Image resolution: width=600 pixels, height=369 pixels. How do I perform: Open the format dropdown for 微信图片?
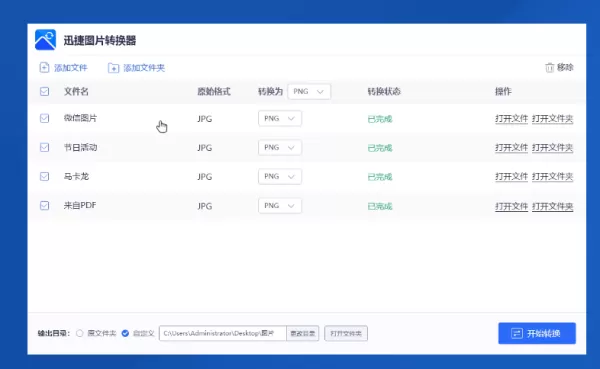[x=280, y=118]
